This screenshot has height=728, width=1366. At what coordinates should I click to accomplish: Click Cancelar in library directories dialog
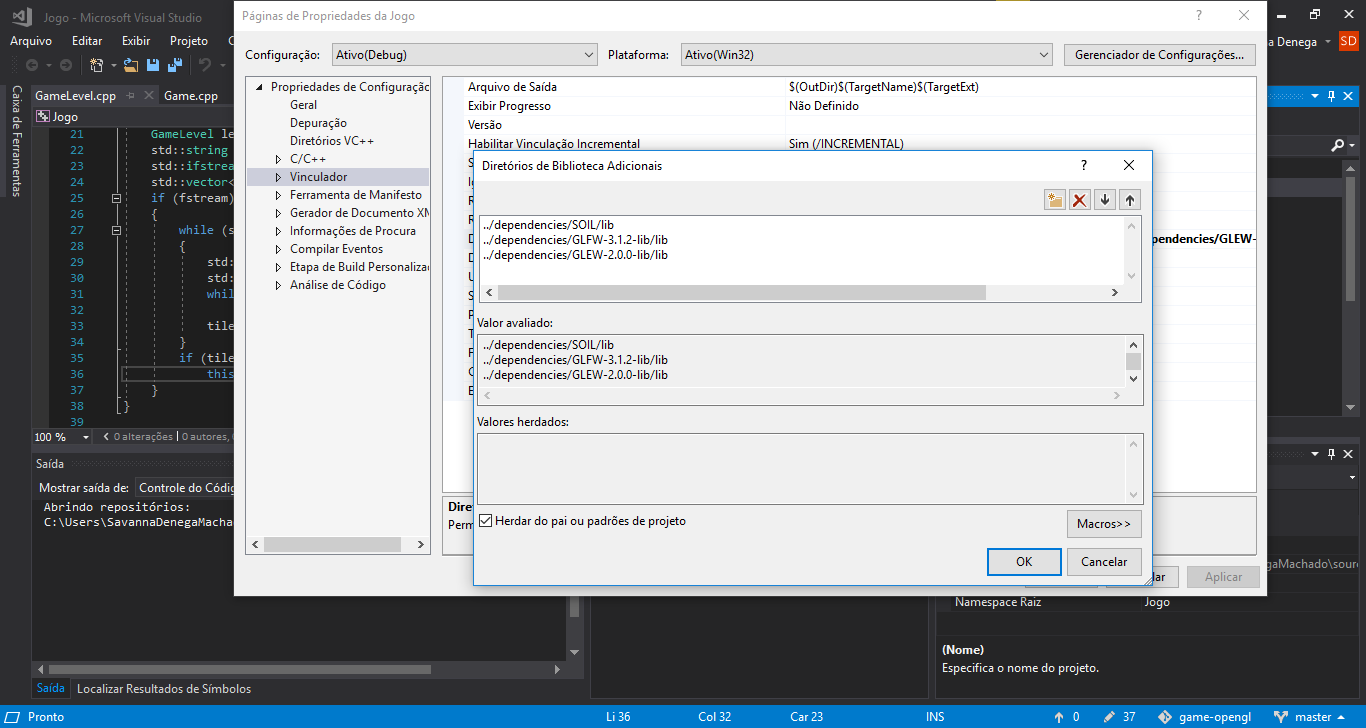pos(1104,562)
